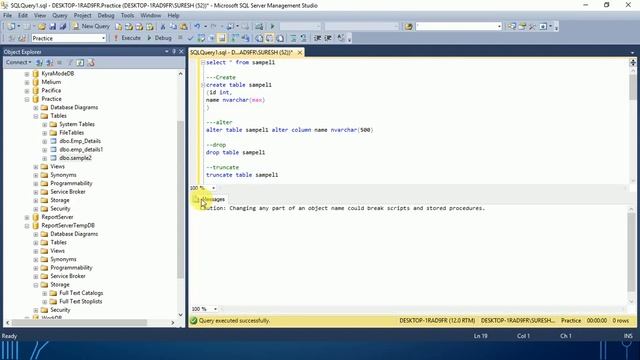
Task: Collapse the ReportServerTempDB database node
Action: [27, 226]
